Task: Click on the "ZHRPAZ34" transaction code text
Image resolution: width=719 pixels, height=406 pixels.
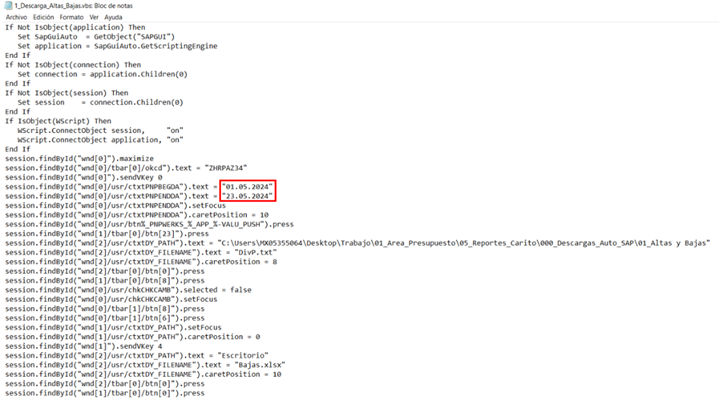Action: pyautogui.click(x=252, y=167)
